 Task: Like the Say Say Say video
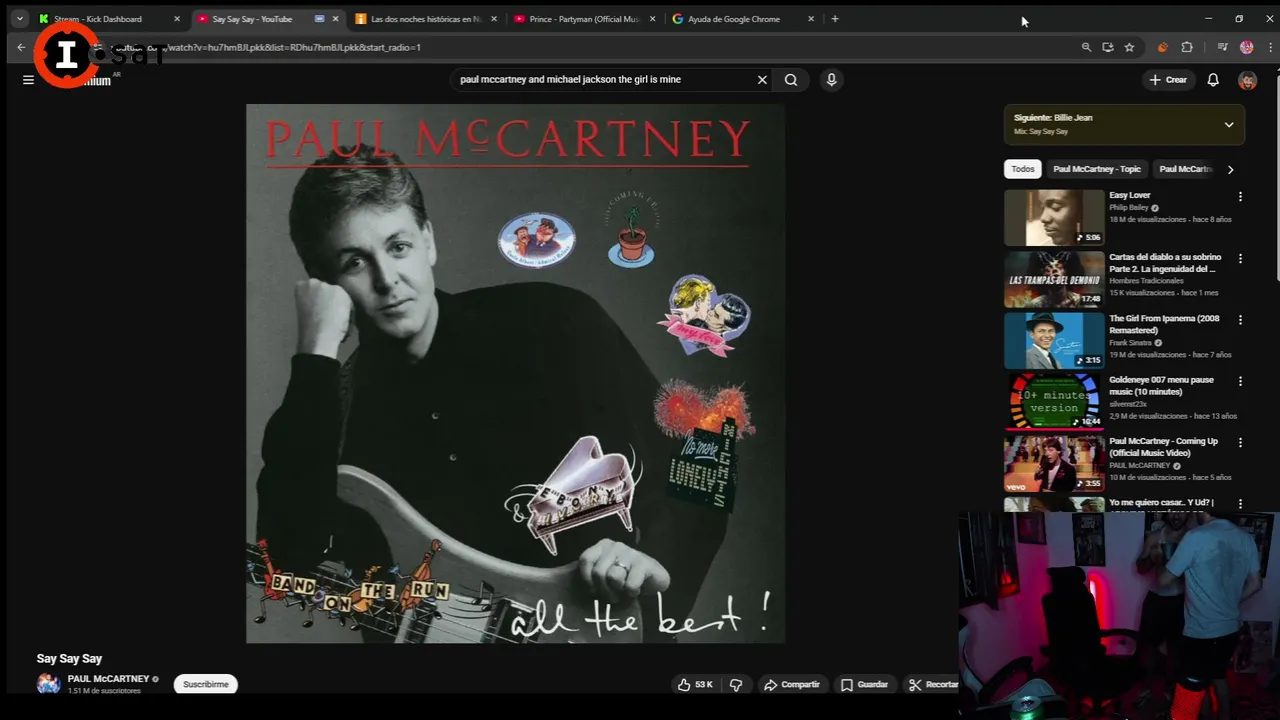(x=695, y=685)
